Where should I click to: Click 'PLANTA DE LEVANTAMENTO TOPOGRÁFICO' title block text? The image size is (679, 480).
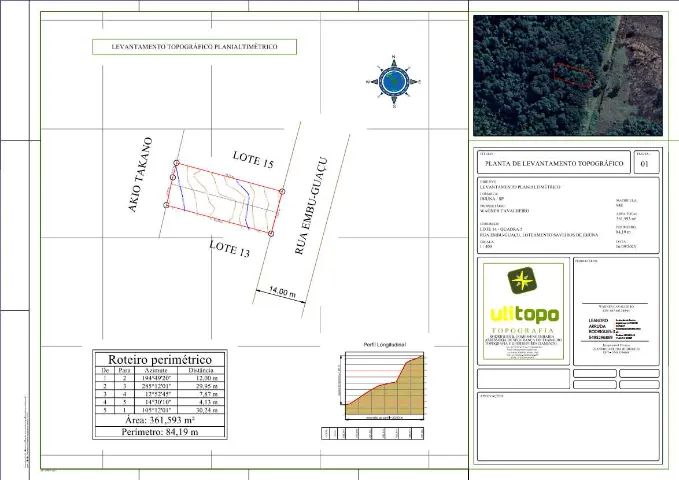(554, 164)
